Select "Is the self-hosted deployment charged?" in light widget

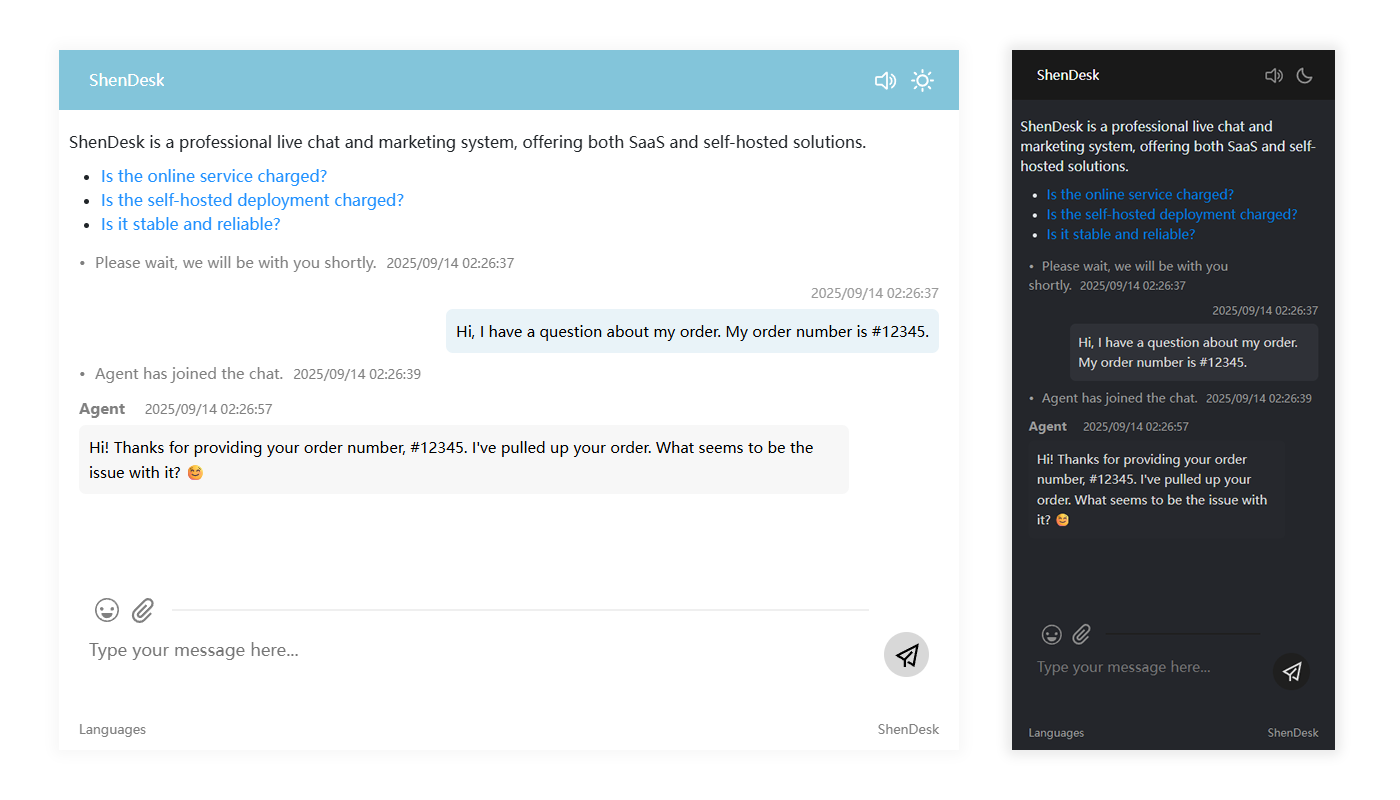point(252,200)
